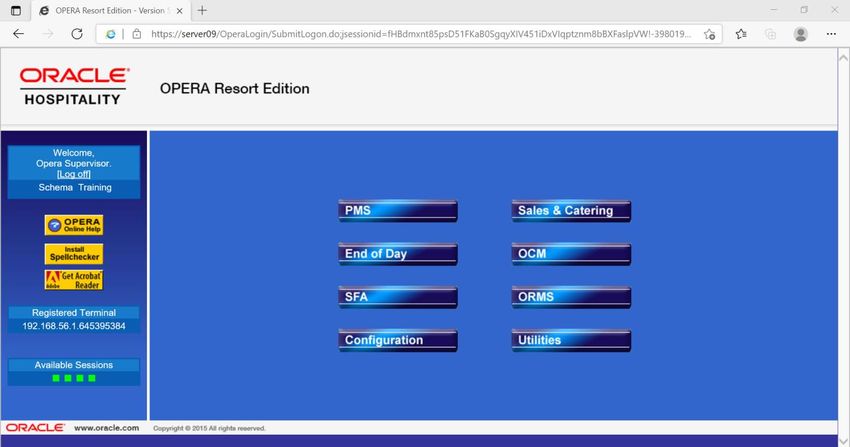Open End of Day module
850x447 pixels.
click(x=398, y=254)
